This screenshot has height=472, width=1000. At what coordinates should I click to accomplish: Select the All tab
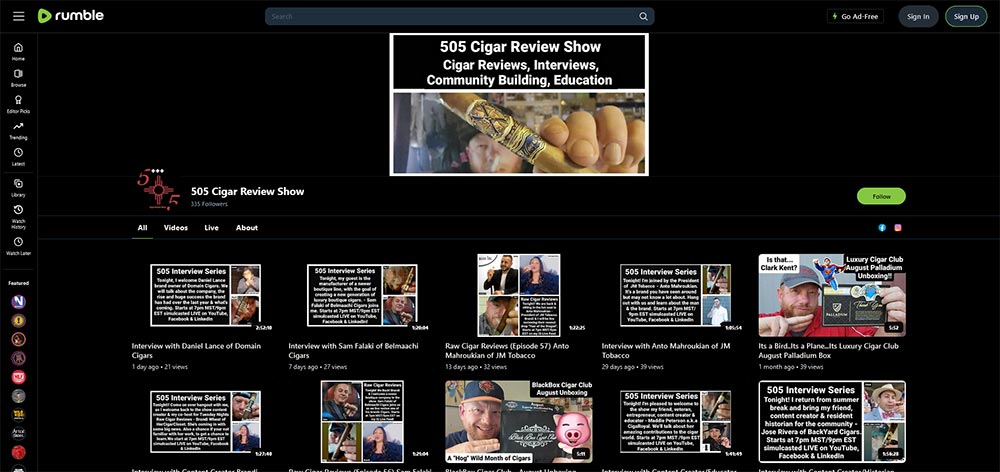click(x=142, y=228)
